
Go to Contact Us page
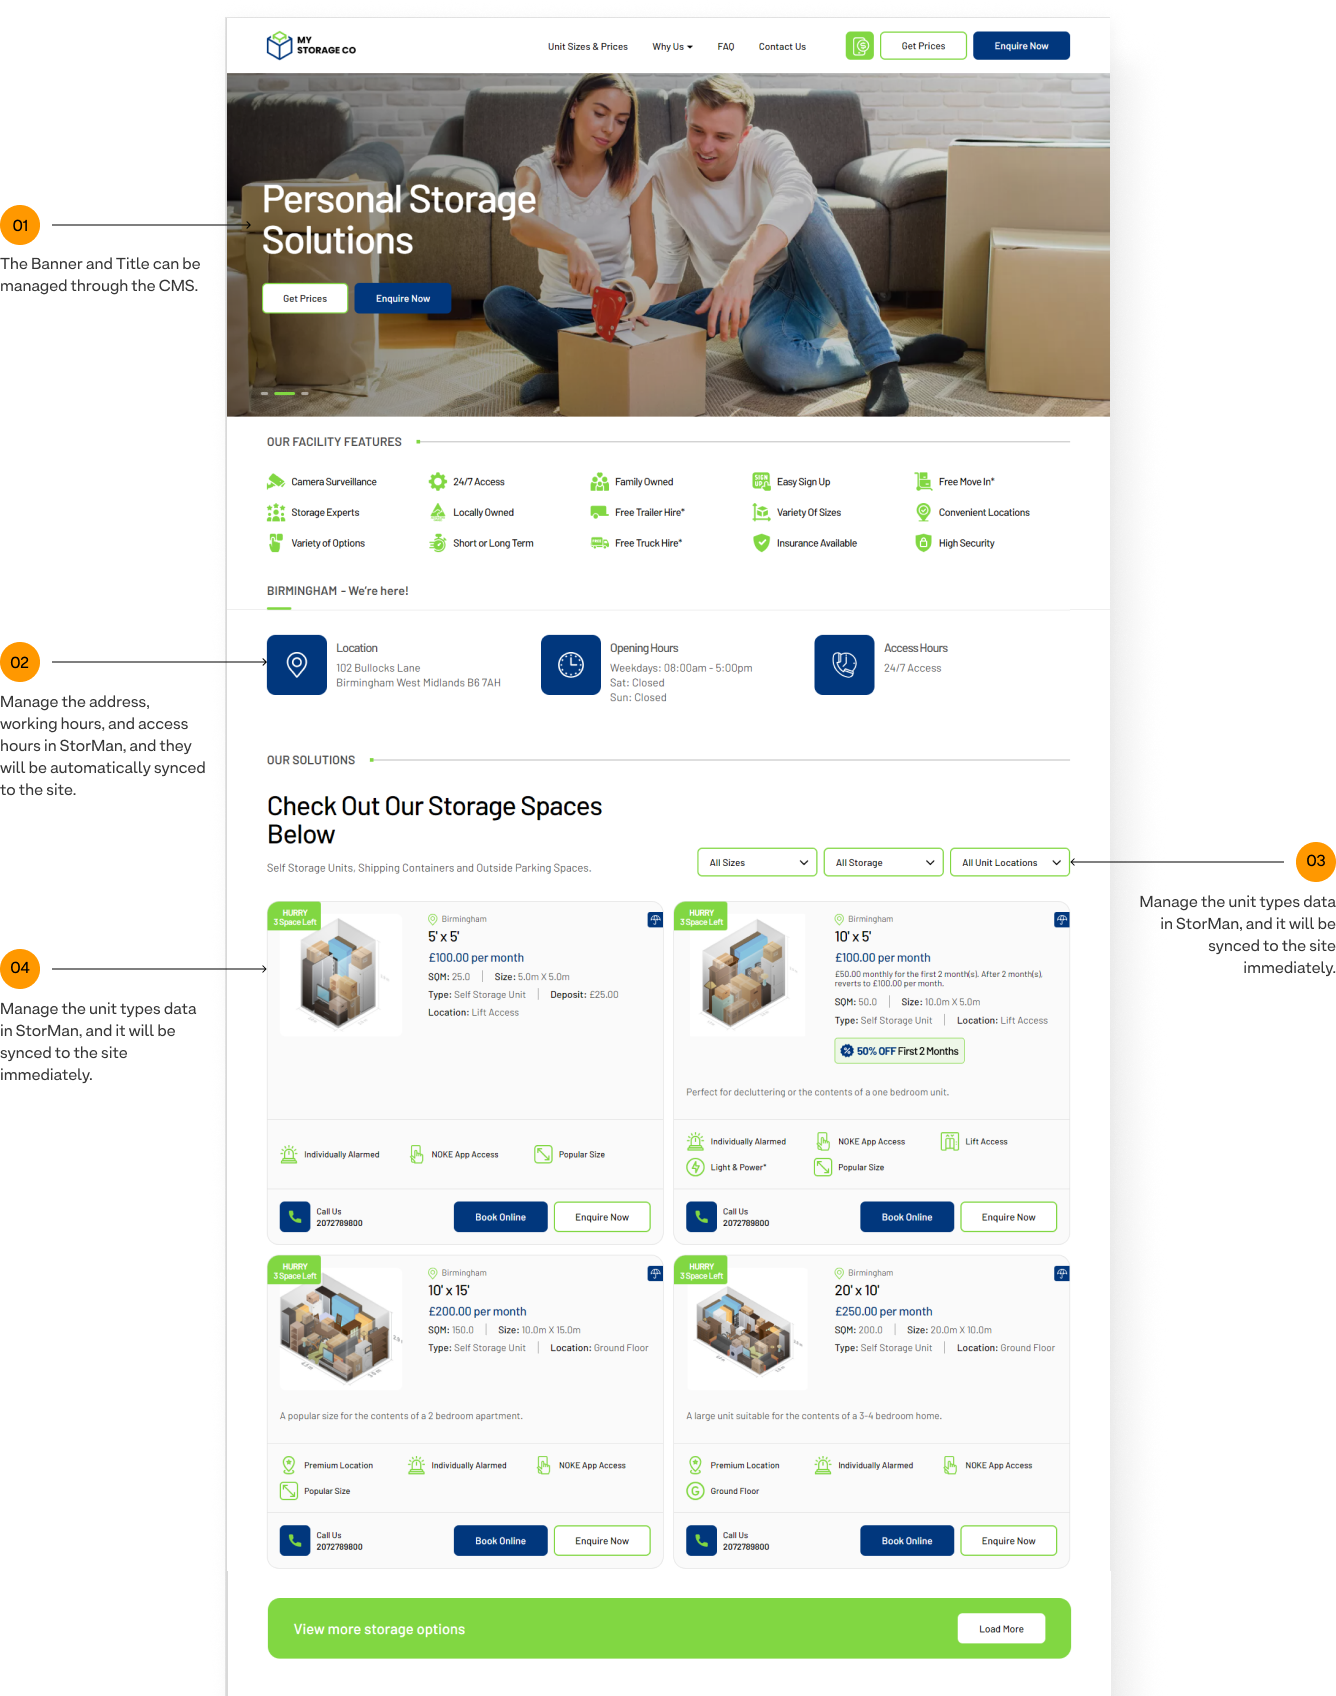(x=782, y=47)
